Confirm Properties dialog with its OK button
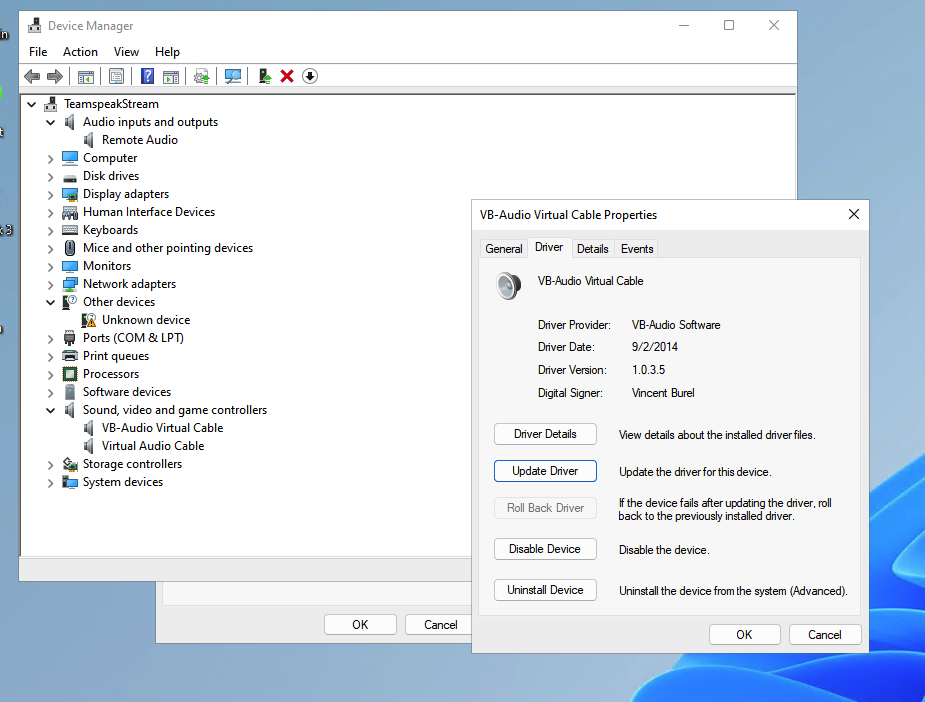Viewport: 925px width, 702px height. [x=744, y=635]
